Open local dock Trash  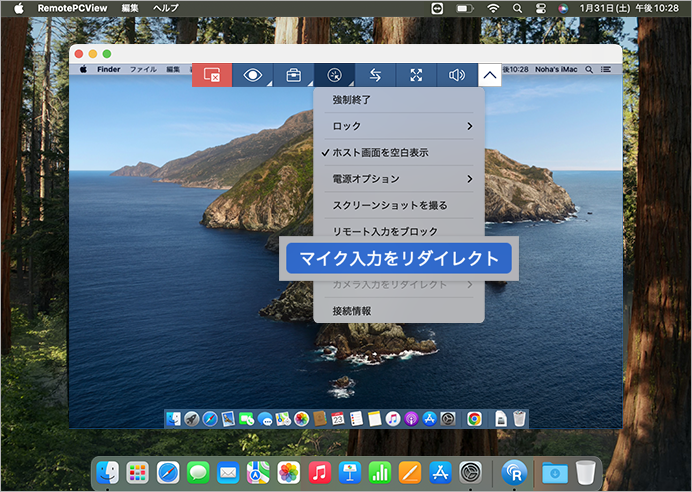[586, 473]
